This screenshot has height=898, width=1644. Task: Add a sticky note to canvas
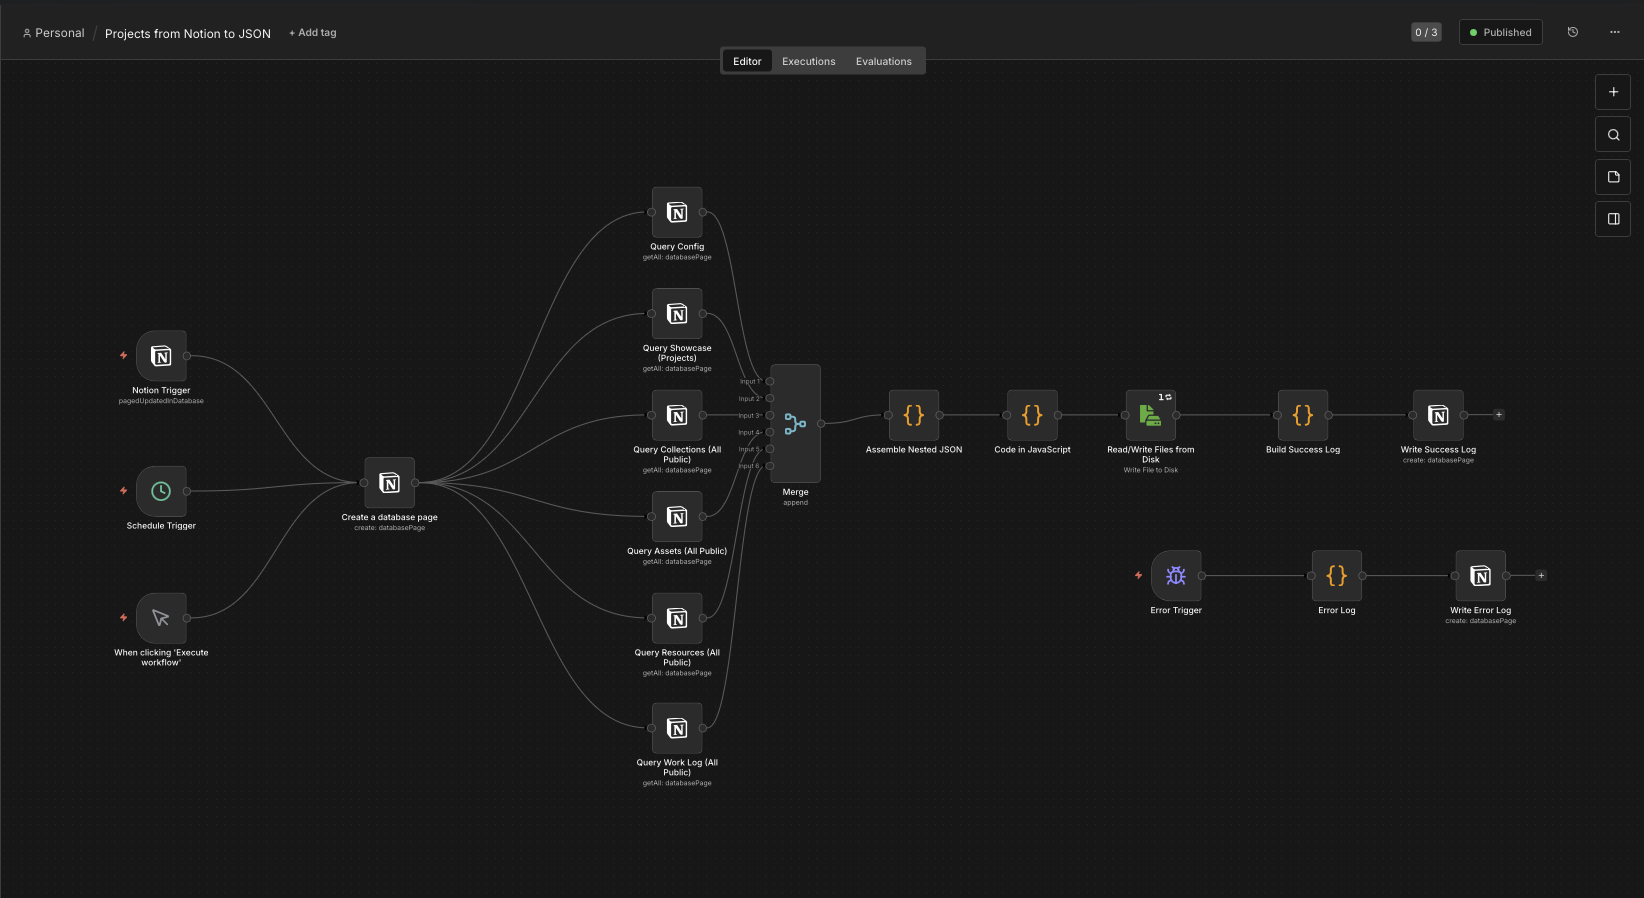1613,177
